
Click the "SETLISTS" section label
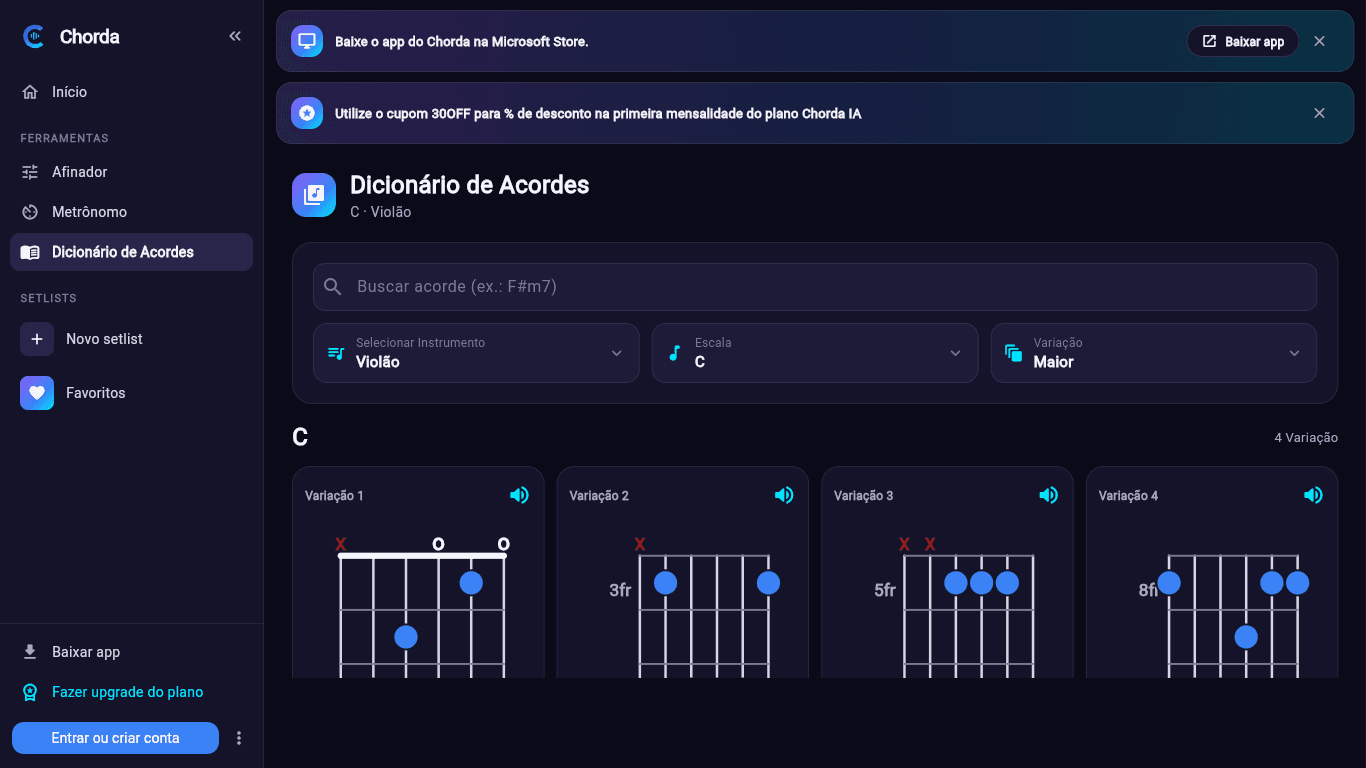(x=48, y=298)
